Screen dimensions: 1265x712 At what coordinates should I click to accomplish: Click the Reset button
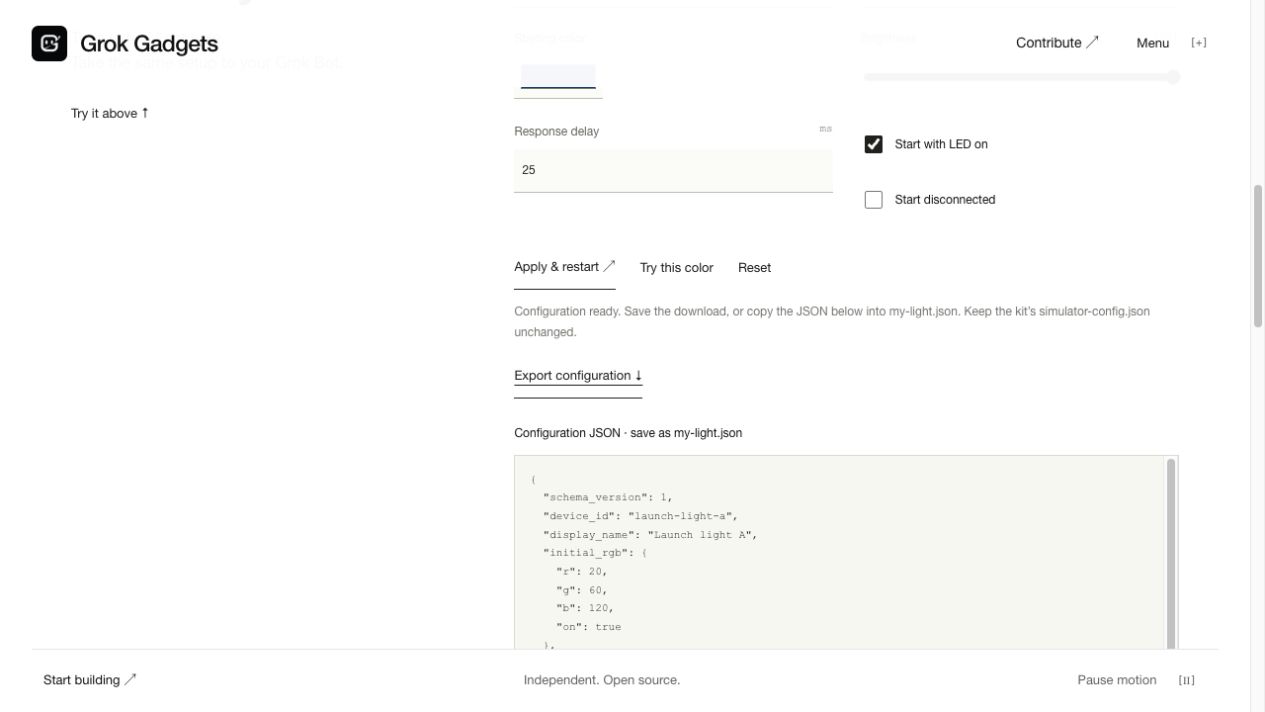click(x=754, y=268)
